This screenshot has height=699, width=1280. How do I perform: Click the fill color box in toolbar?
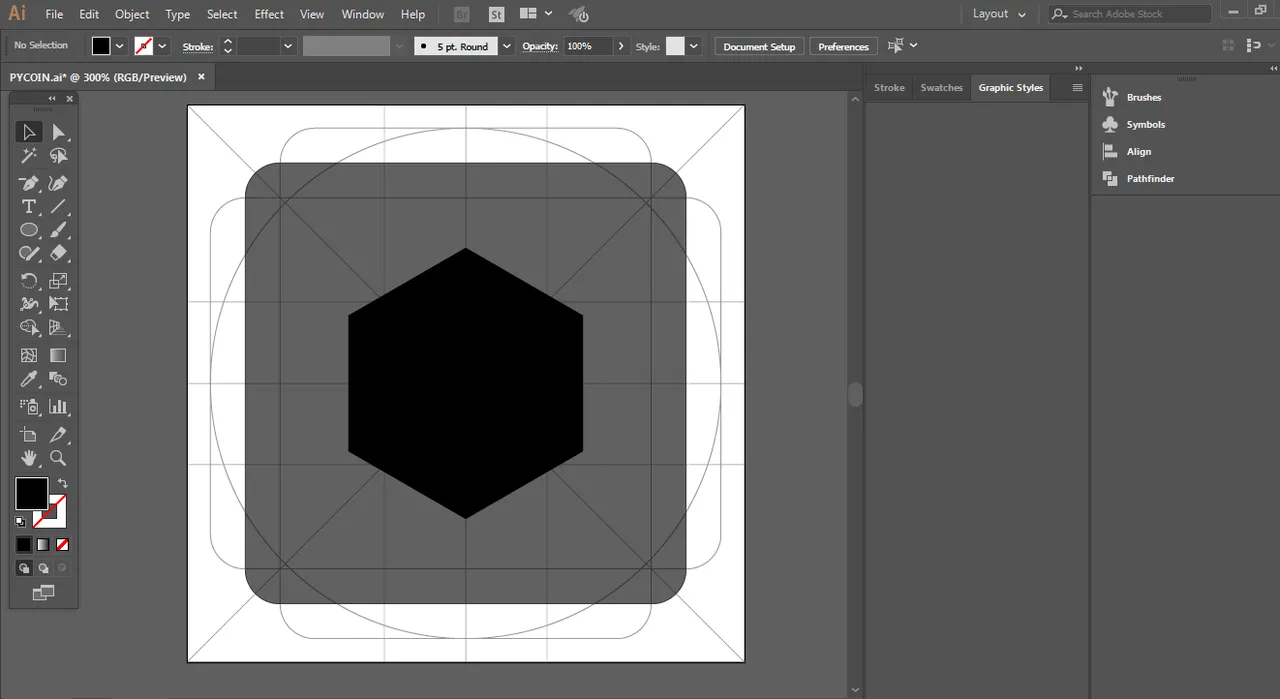31,493
